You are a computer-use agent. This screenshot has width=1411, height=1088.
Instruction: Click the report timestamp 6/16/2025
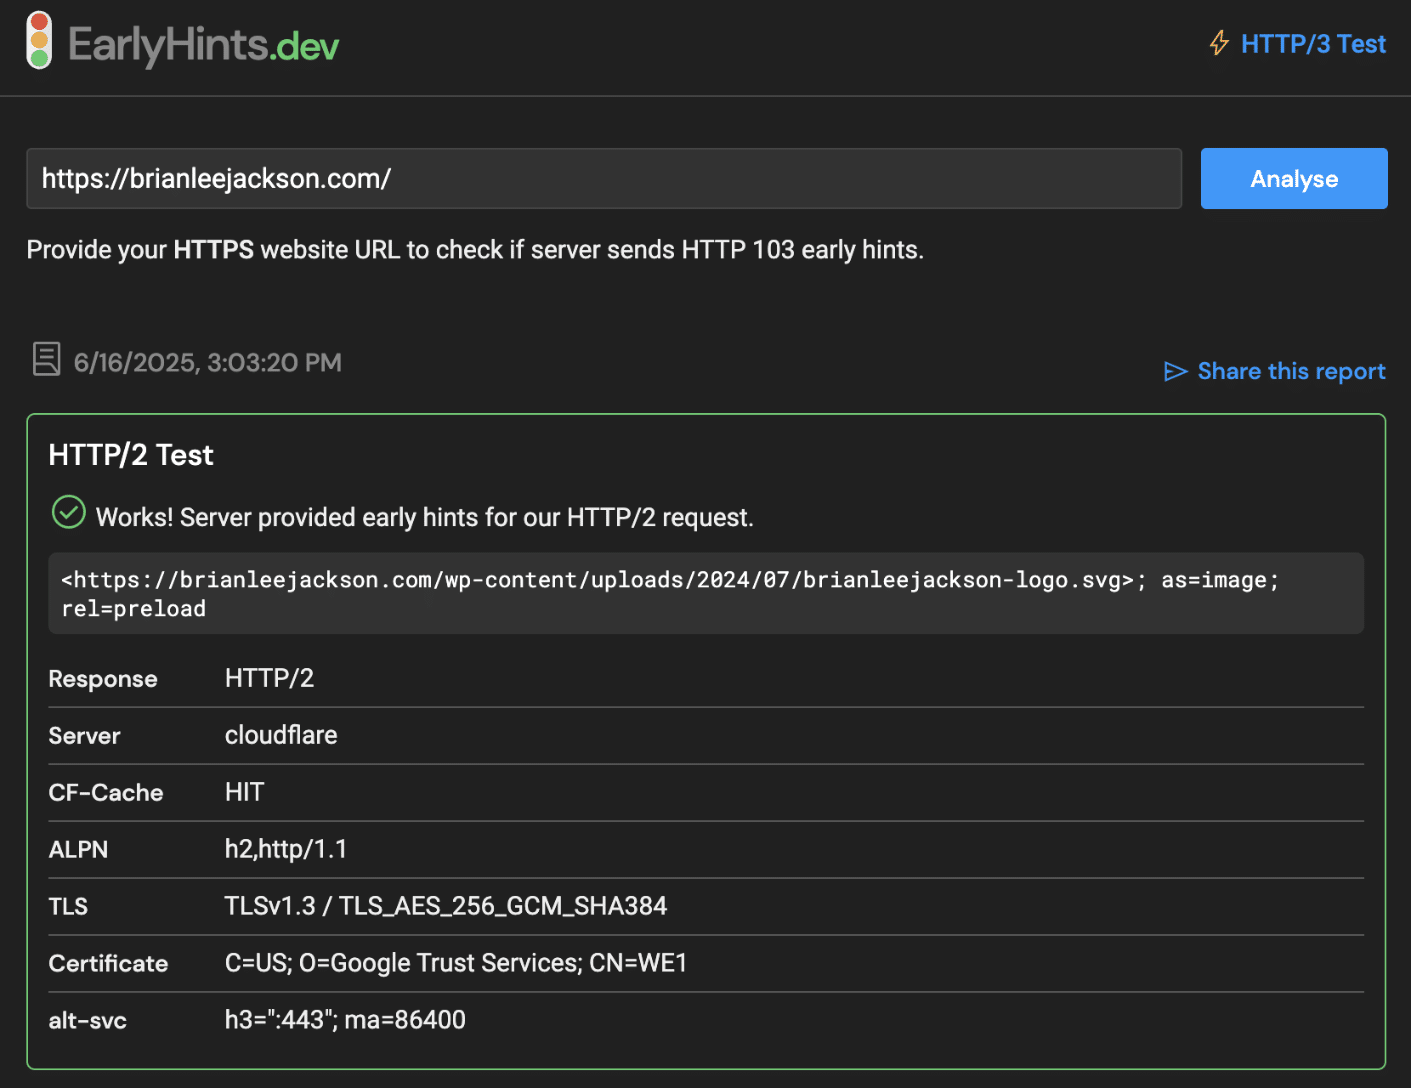(207, 362)
